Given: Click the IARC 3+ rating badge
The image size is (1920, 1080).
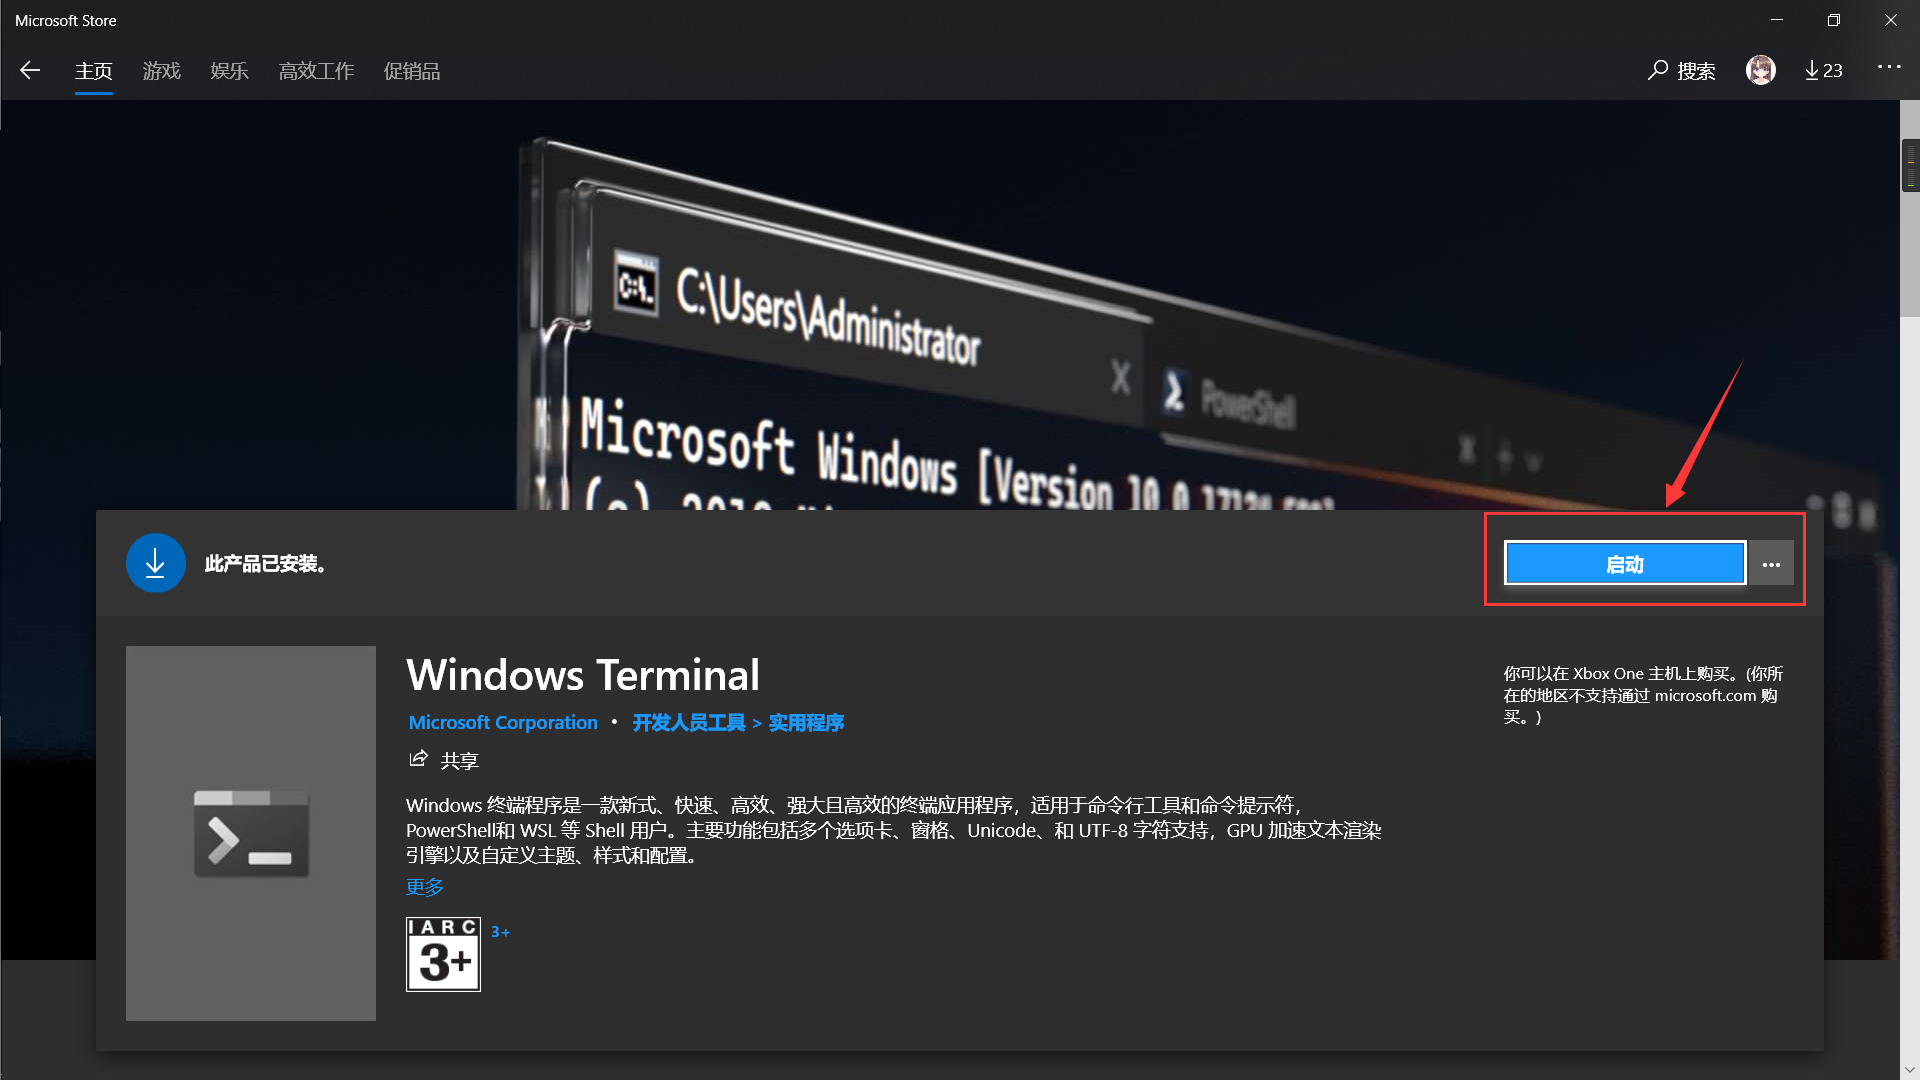Looking at the screenshot, I should 443,954.
